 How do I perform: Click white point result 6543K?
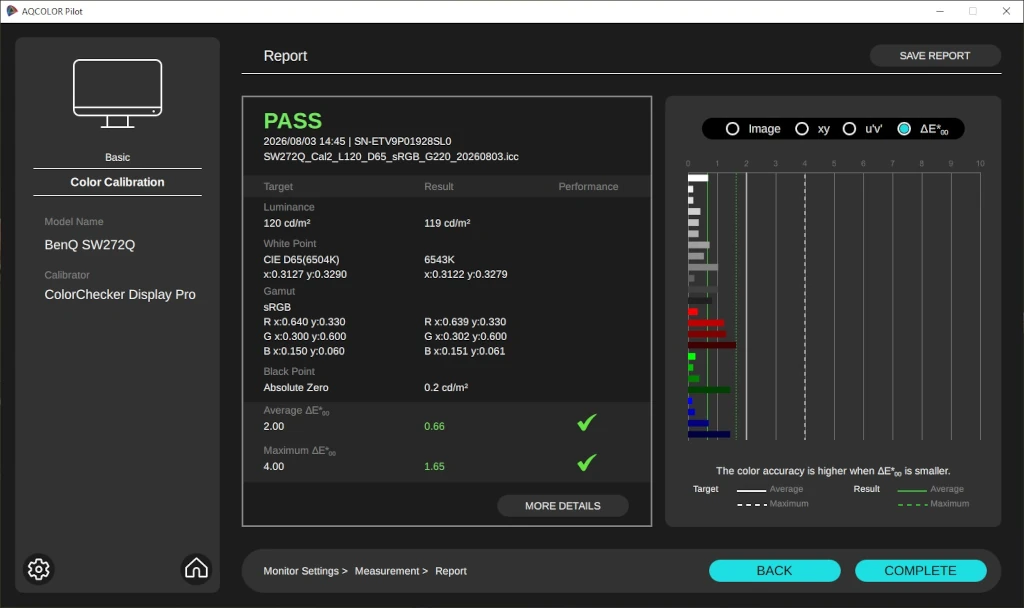[x=440, y=259]
